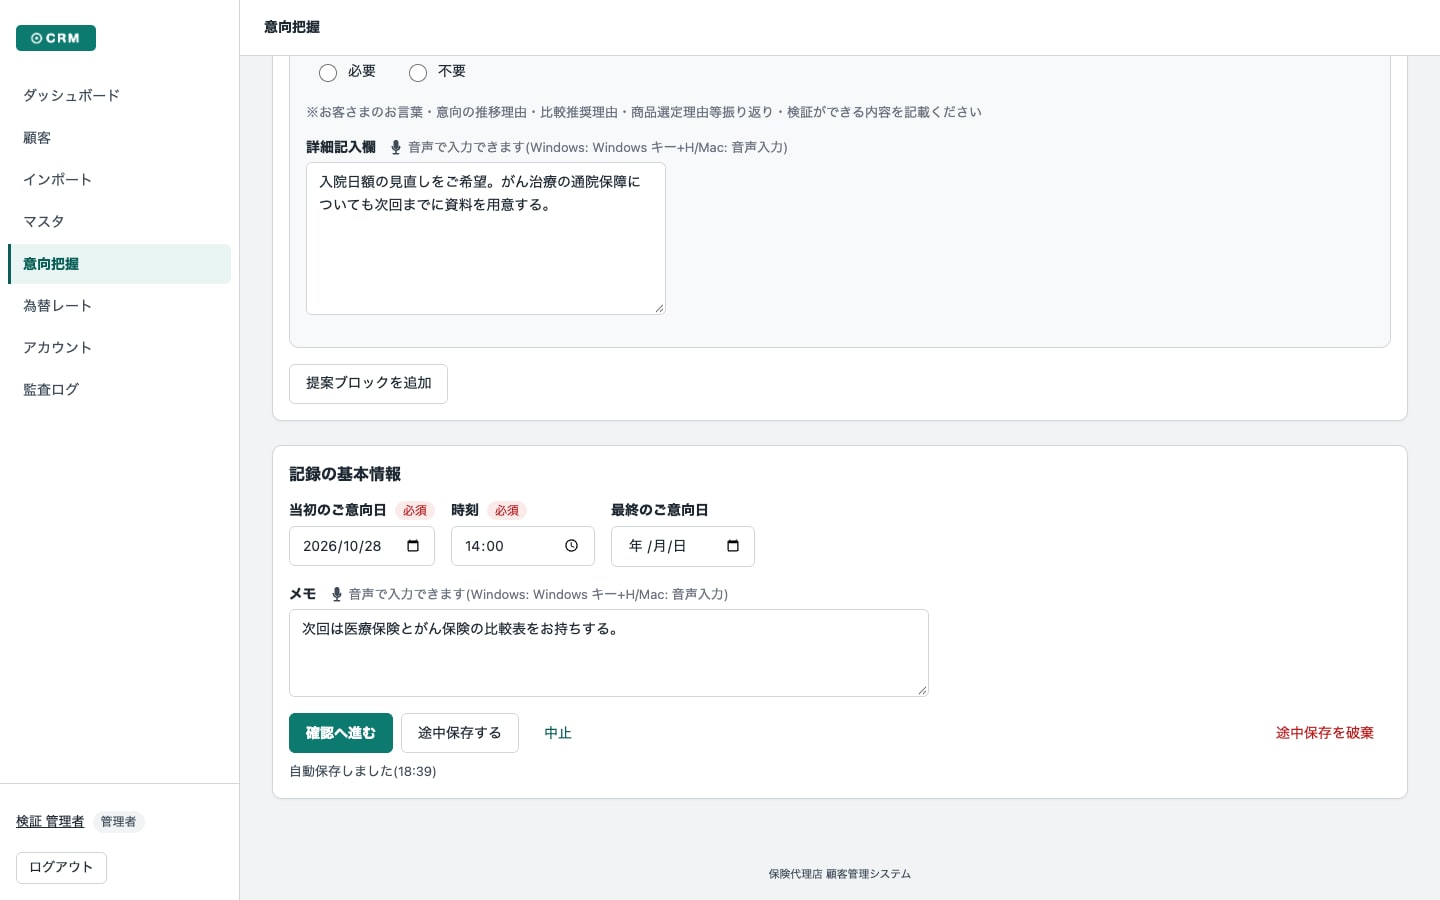Go to 顧客 sidebar item
The width and height of the screenshot is (1440, 900).
tap(119, 138)
